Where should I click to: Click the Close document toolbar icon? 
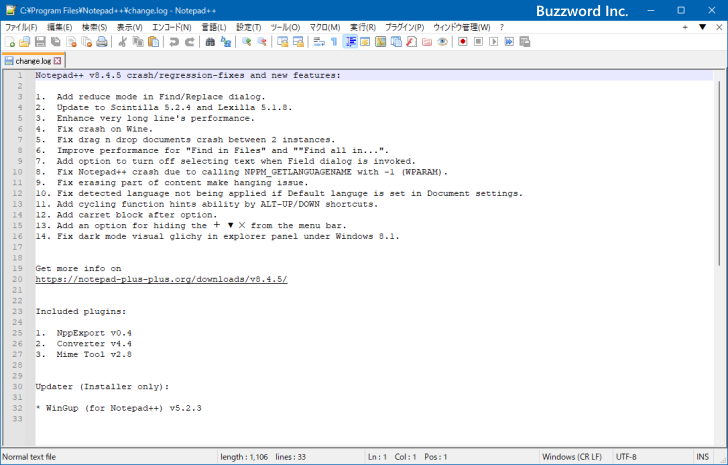tap(72, 42)
